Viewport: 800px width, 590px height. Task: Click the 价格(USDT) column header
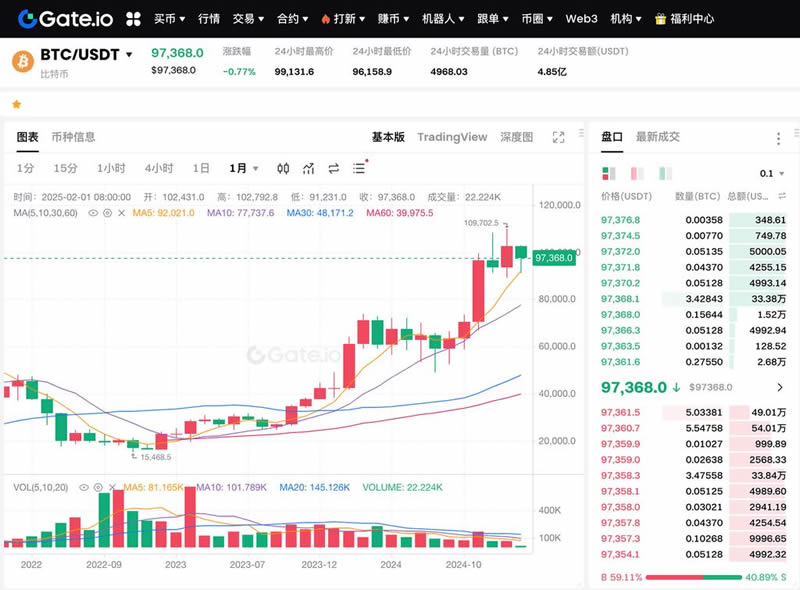click(x=627, y=196)
